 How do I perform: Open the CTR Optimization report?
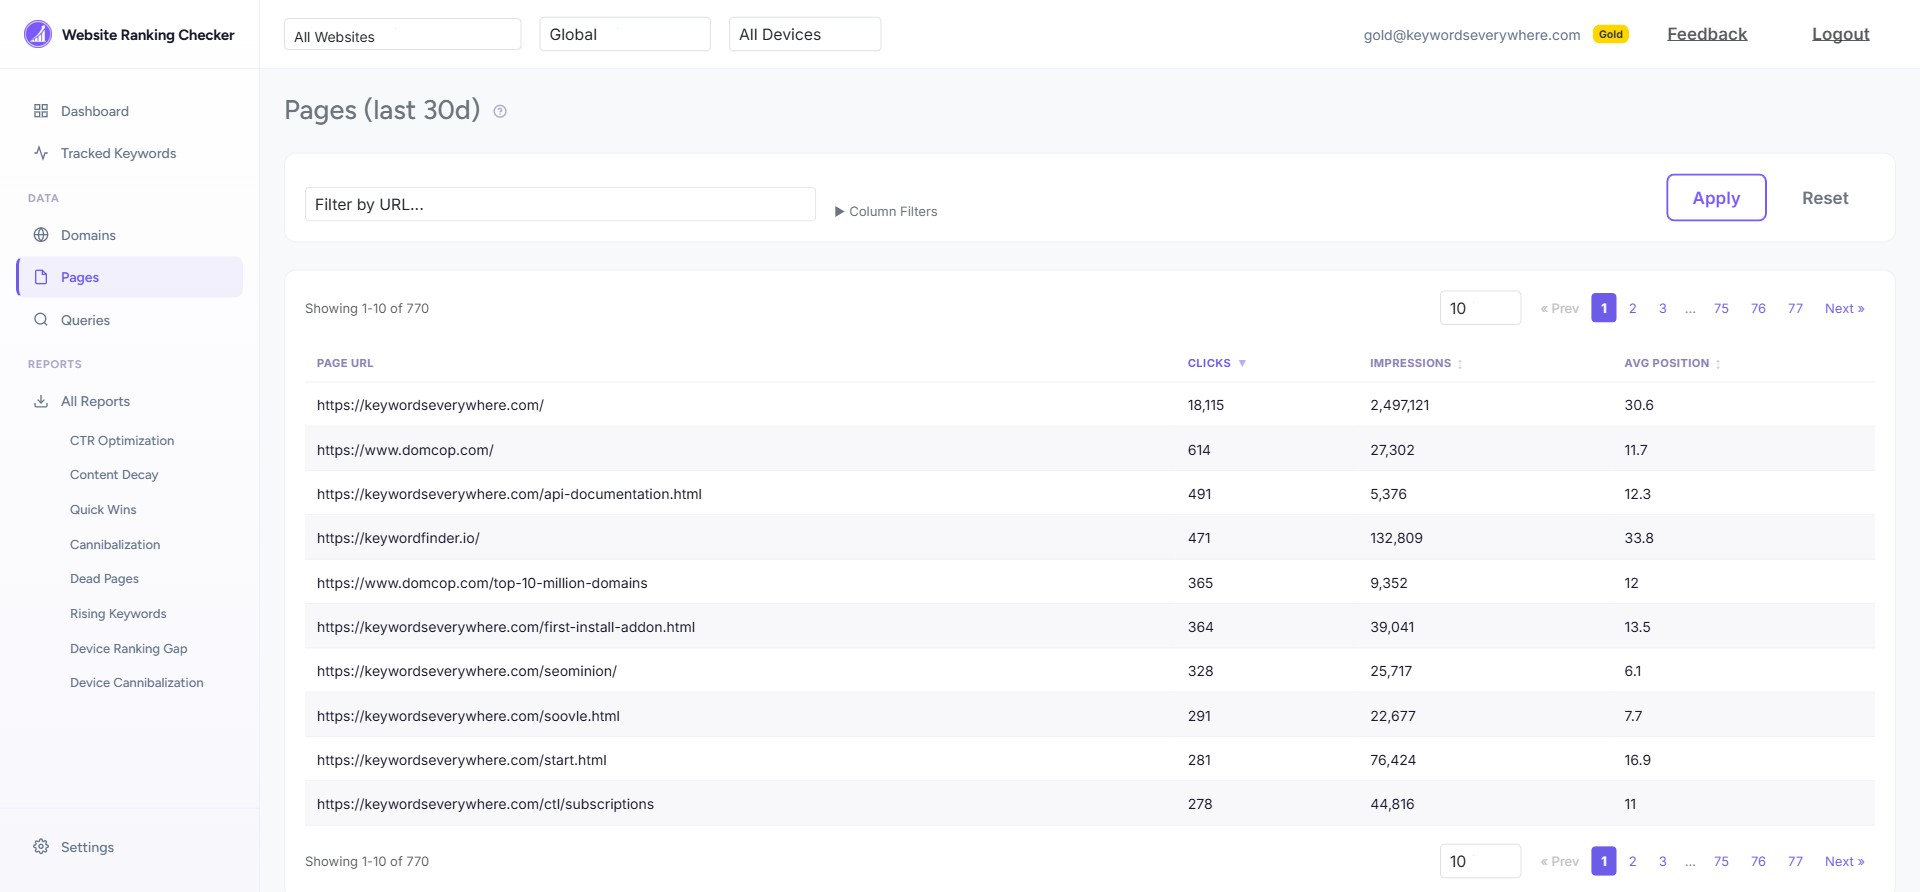pos(122,440)
